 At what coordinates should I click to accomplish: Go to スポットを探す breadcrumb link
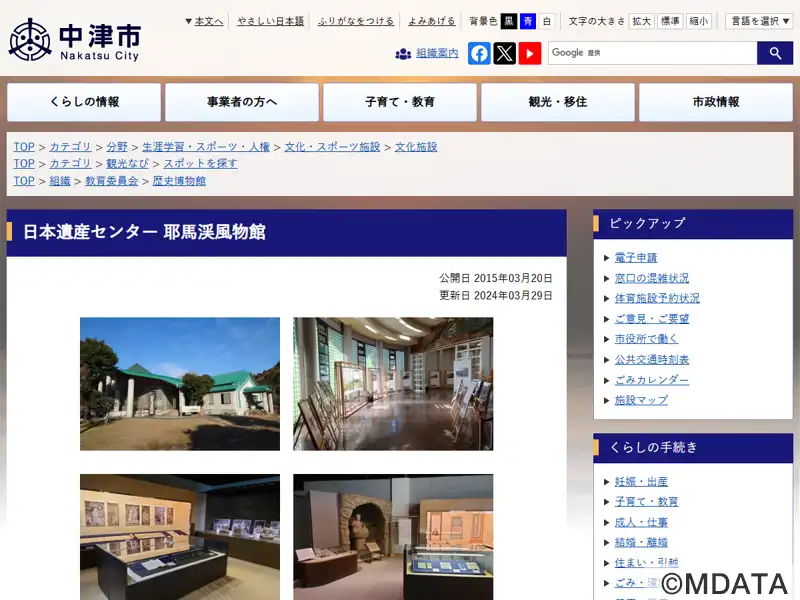click(x=201, y=164)
